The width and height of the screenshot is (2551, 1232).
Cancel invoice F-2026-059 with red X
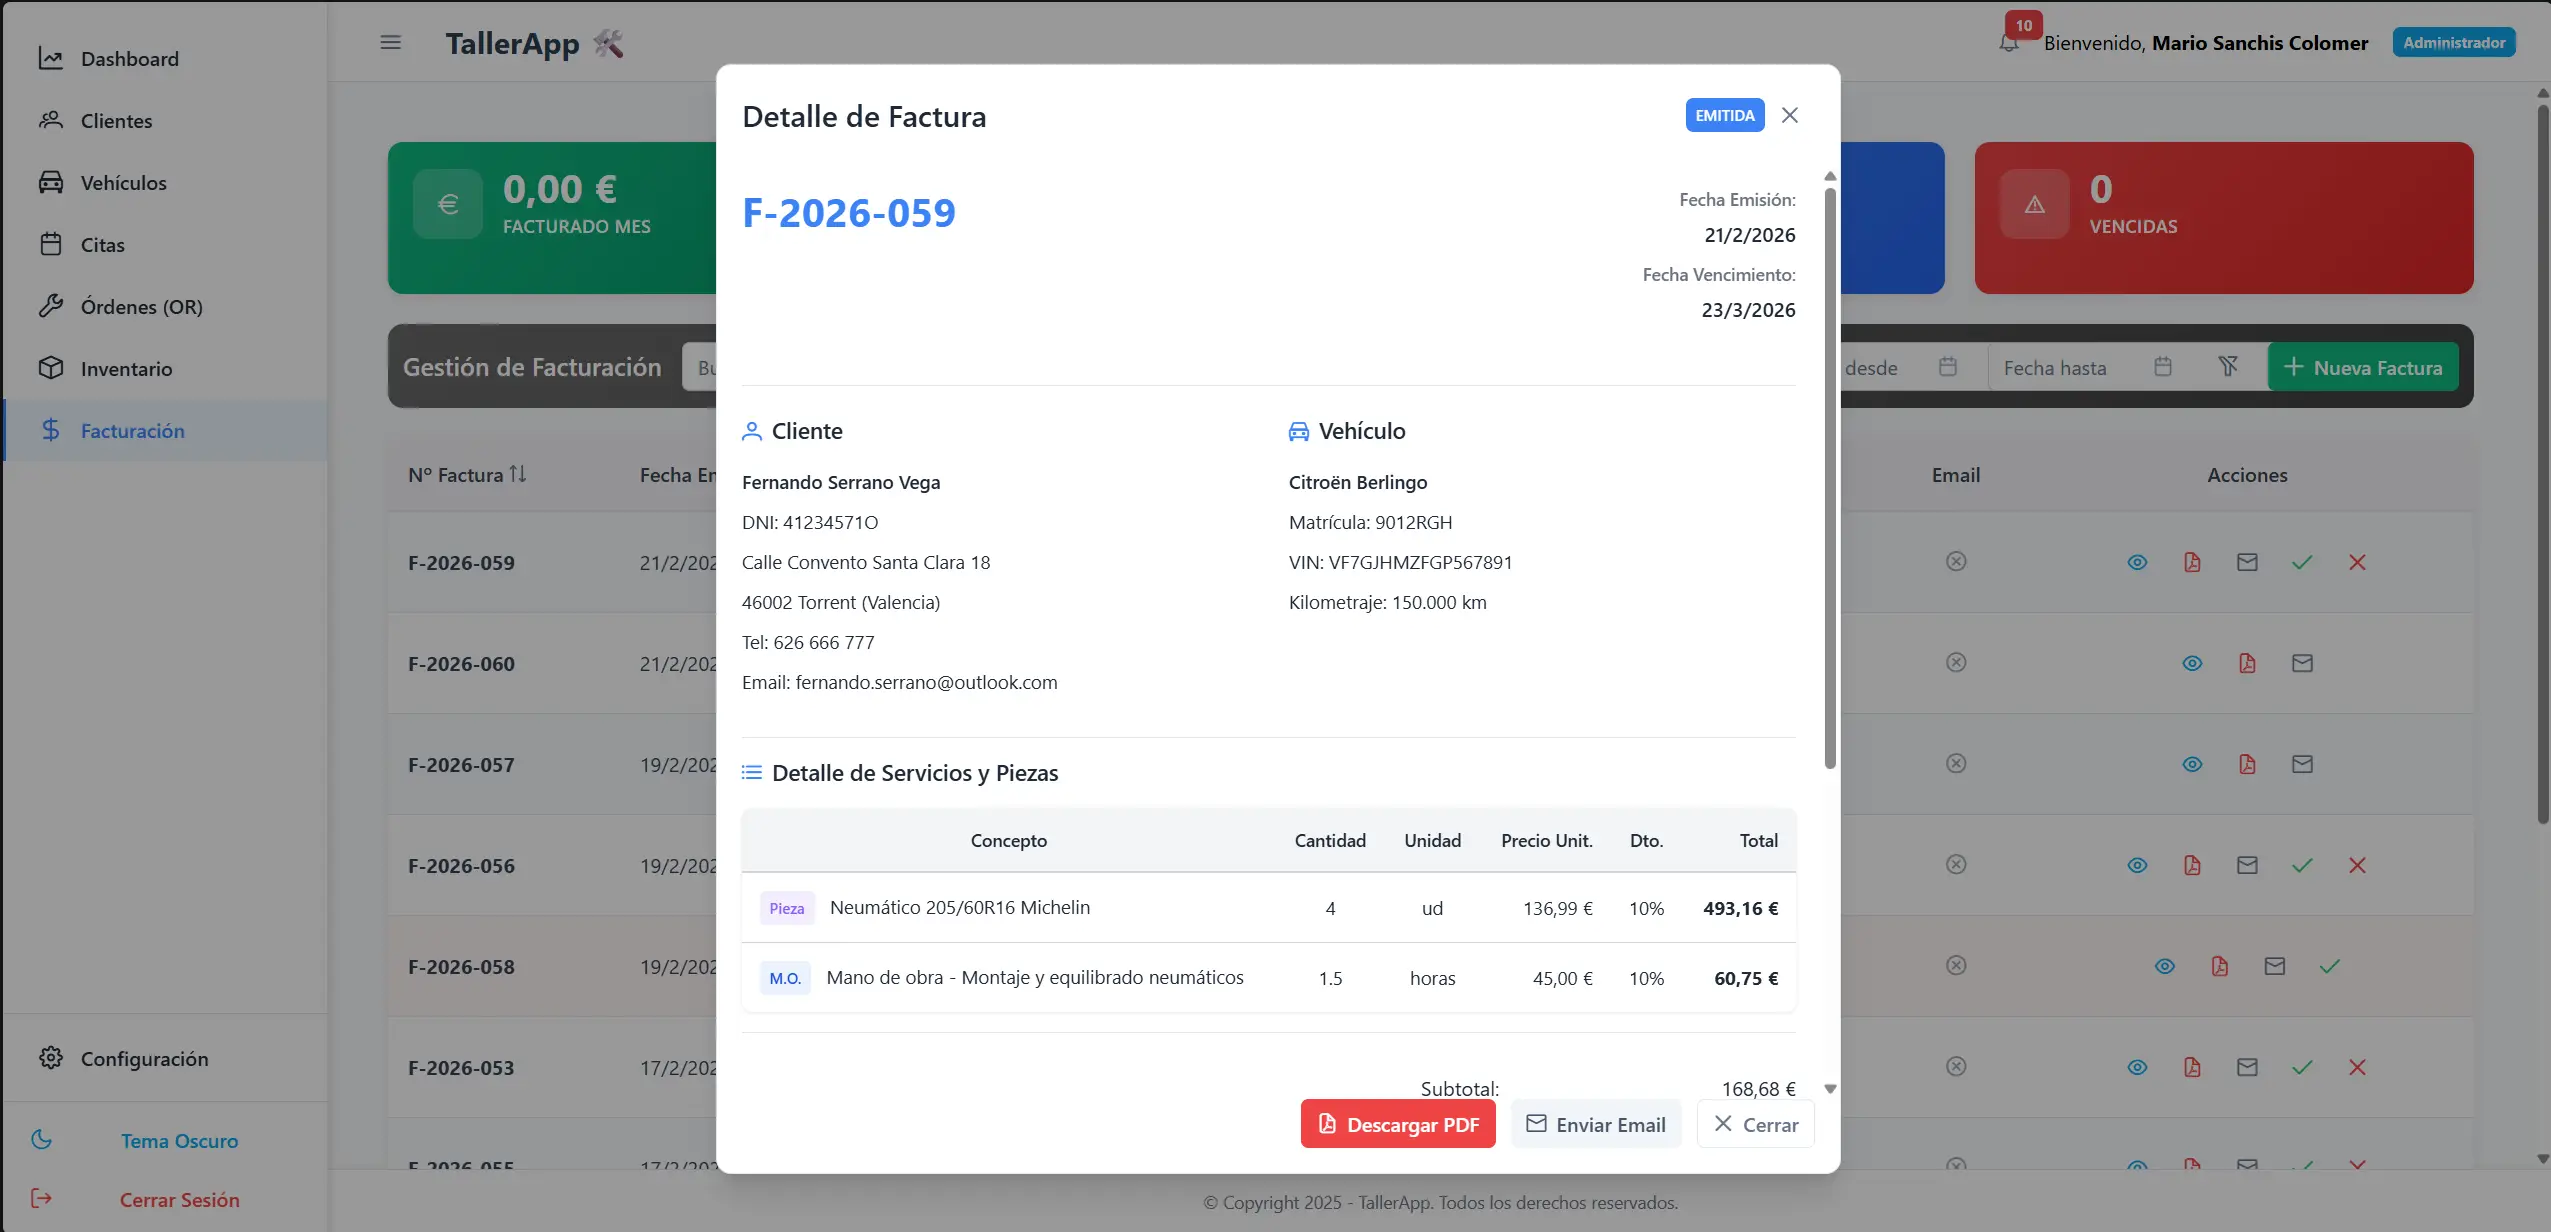[x=2357, y=562]
